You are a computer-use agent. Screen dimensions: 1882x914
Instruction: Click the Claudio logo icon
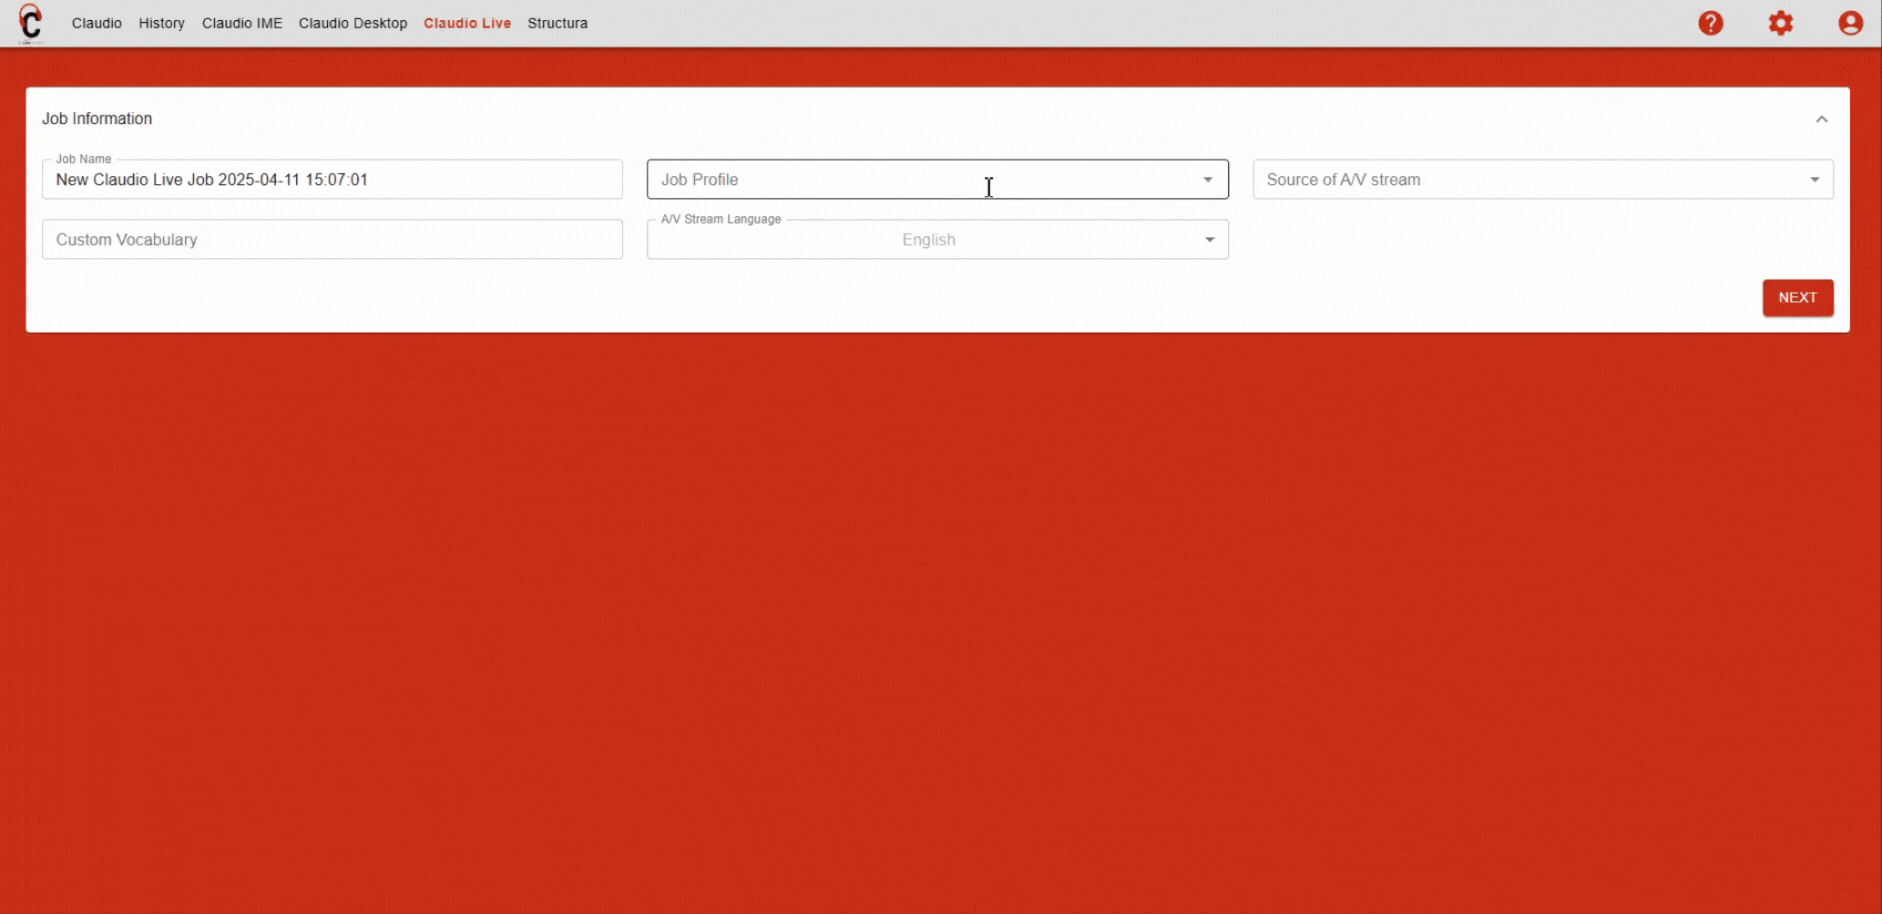pos(31,23)
